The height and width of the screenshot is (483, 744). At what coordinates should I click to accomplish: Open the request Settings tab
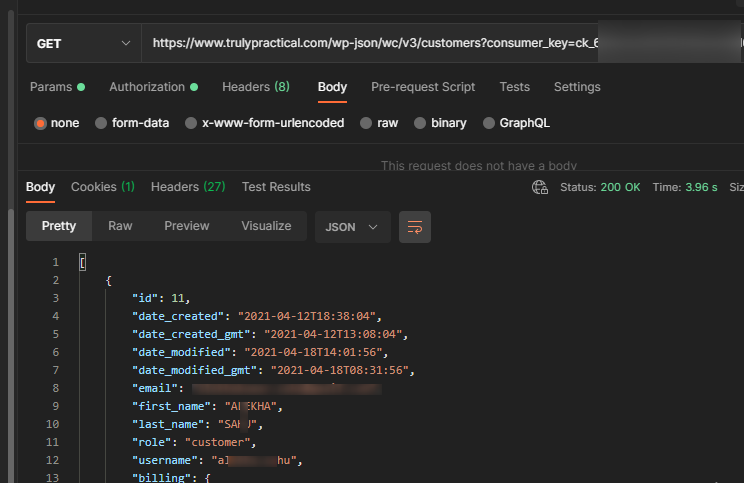point(577,87)
